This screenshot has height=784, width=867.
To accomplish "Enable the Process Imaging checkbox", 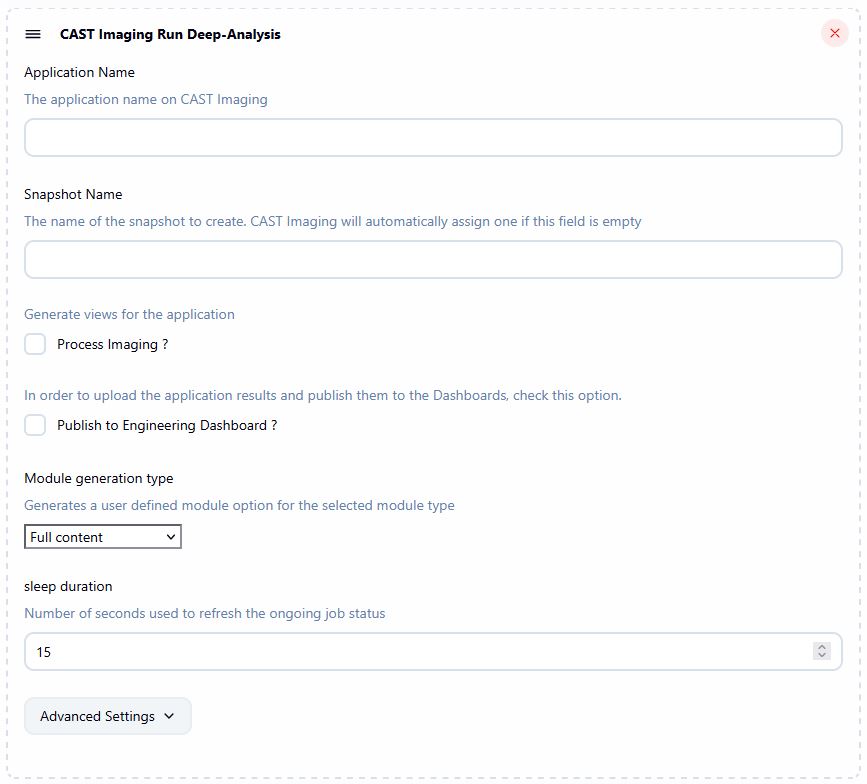I will [x=35, y=344].
